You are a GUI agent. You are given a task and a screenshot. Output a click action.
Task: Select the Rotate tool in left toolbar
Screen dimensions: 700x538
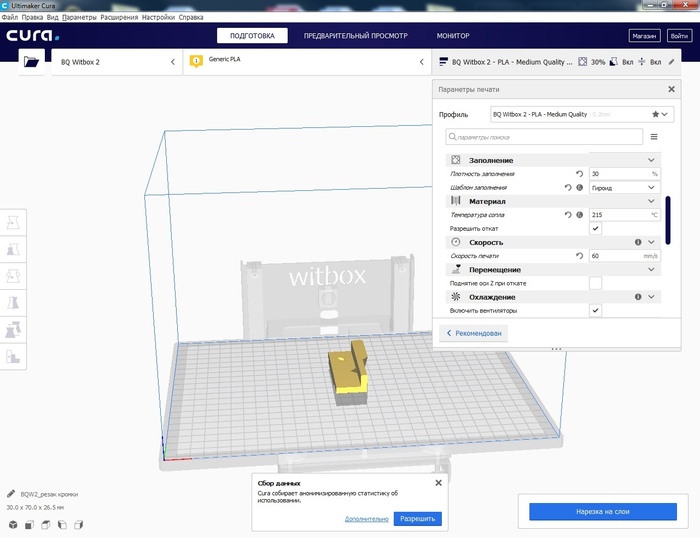(x=14, y=275)
